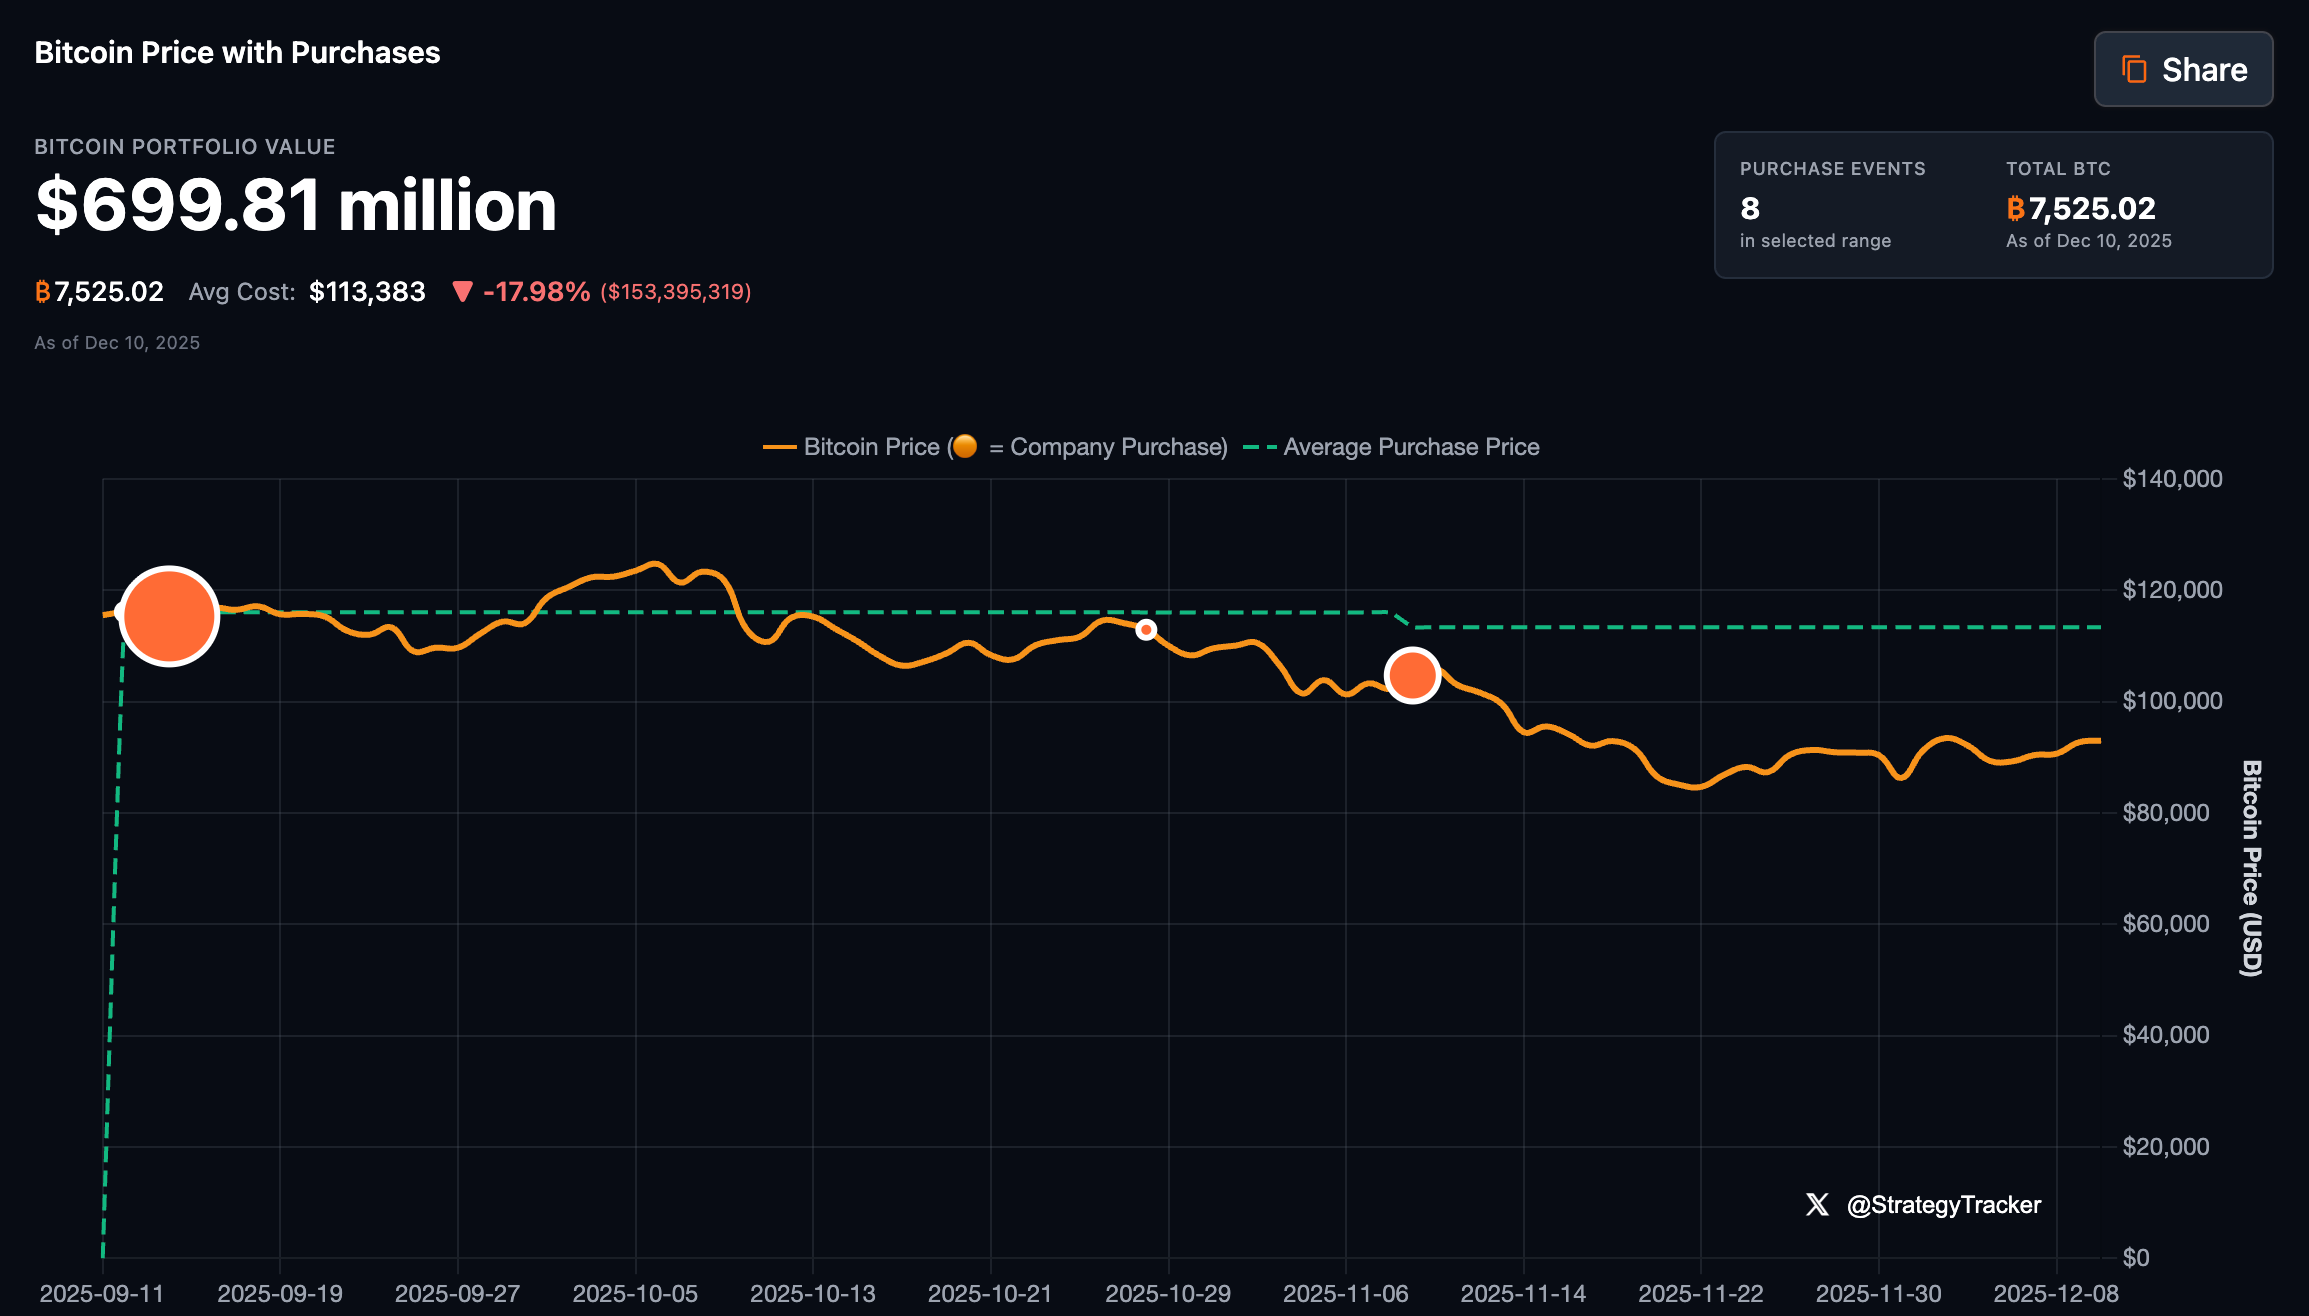Click the copy icon inside the Share button
The height and width of the screenshot is (1316, 2309).
coord(2135,69)
